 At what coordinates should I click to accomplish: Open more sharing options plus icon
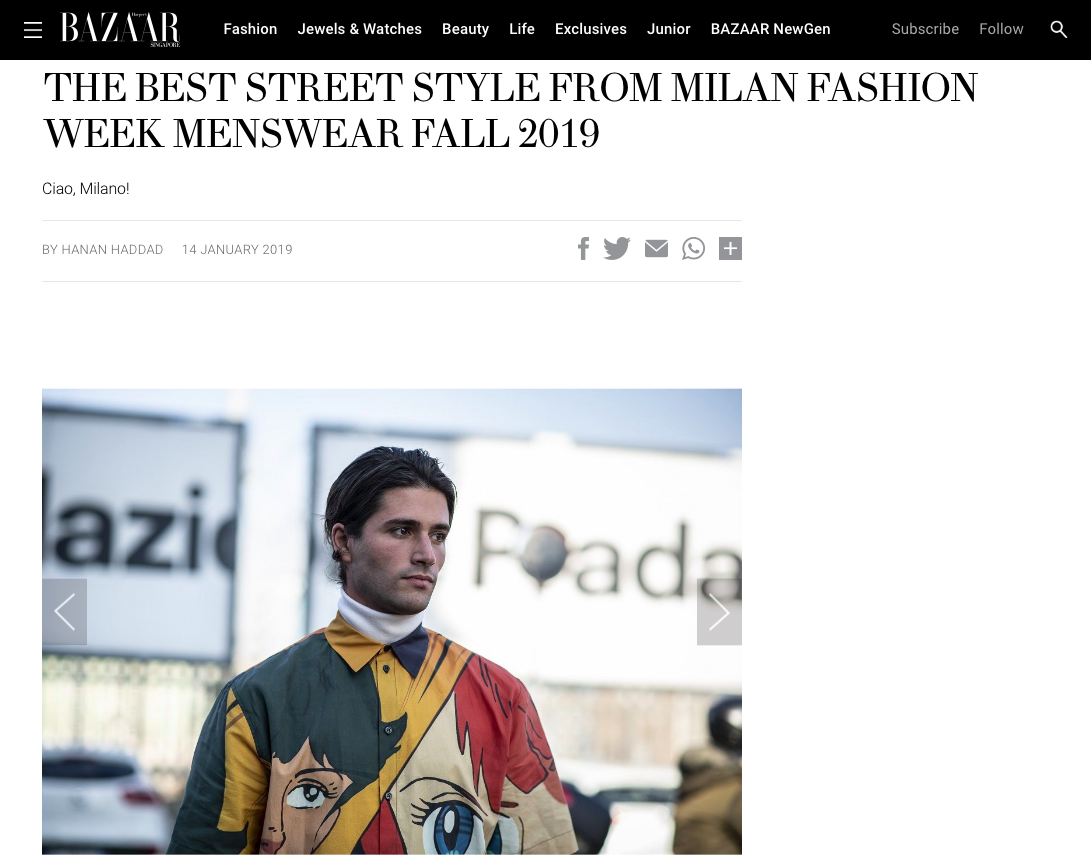(x=730, y=249)
